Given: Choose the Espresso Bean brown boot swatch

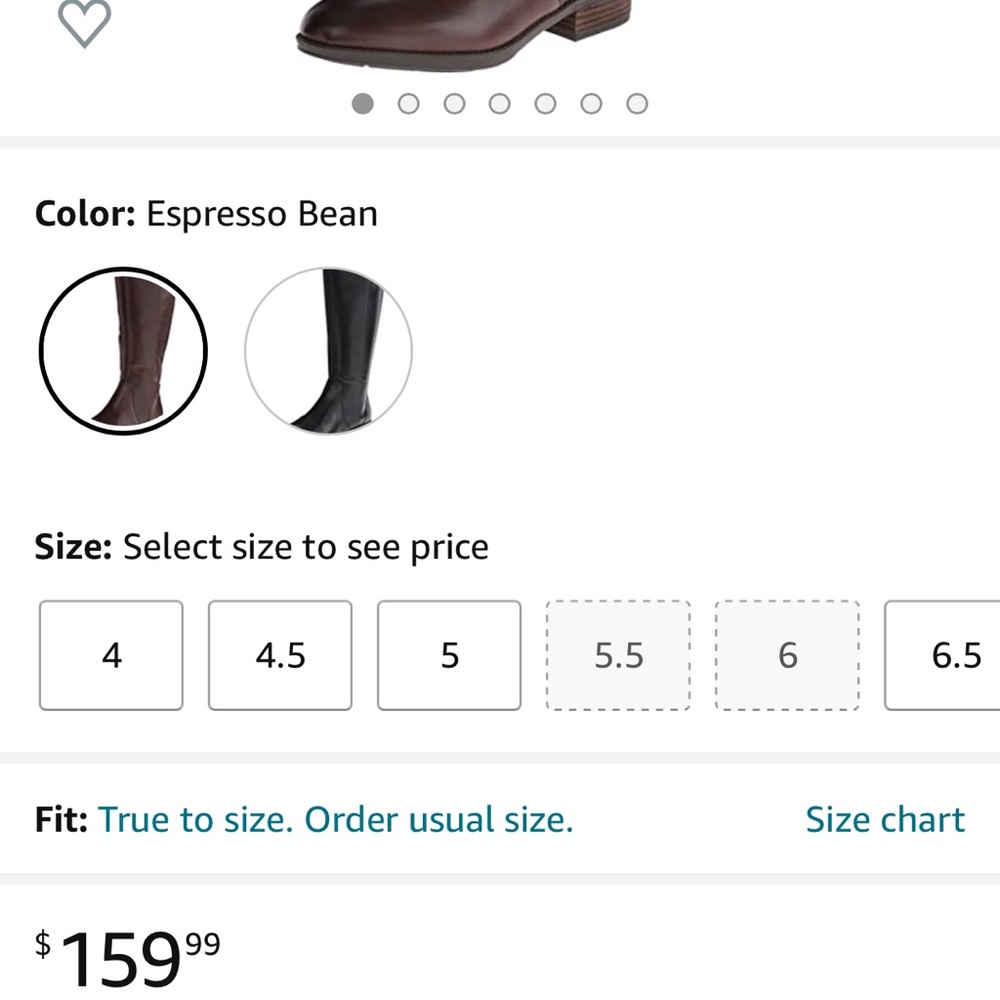Looking at the screenshot, I should pyautogui.click(x=123, y=351).
